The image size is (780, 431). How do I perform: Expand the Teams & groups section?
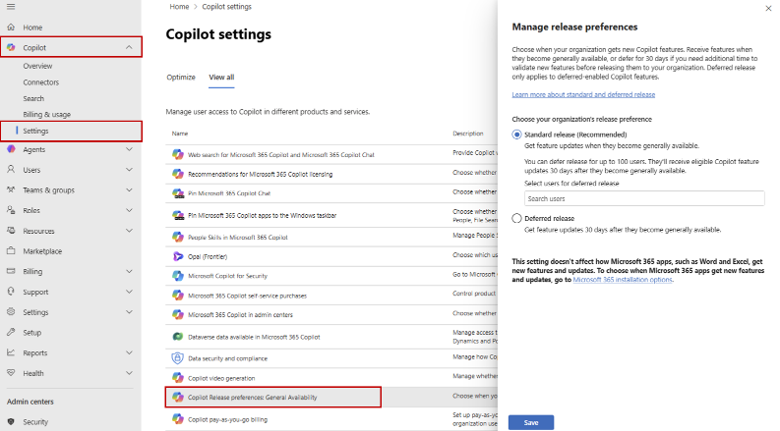129,190
